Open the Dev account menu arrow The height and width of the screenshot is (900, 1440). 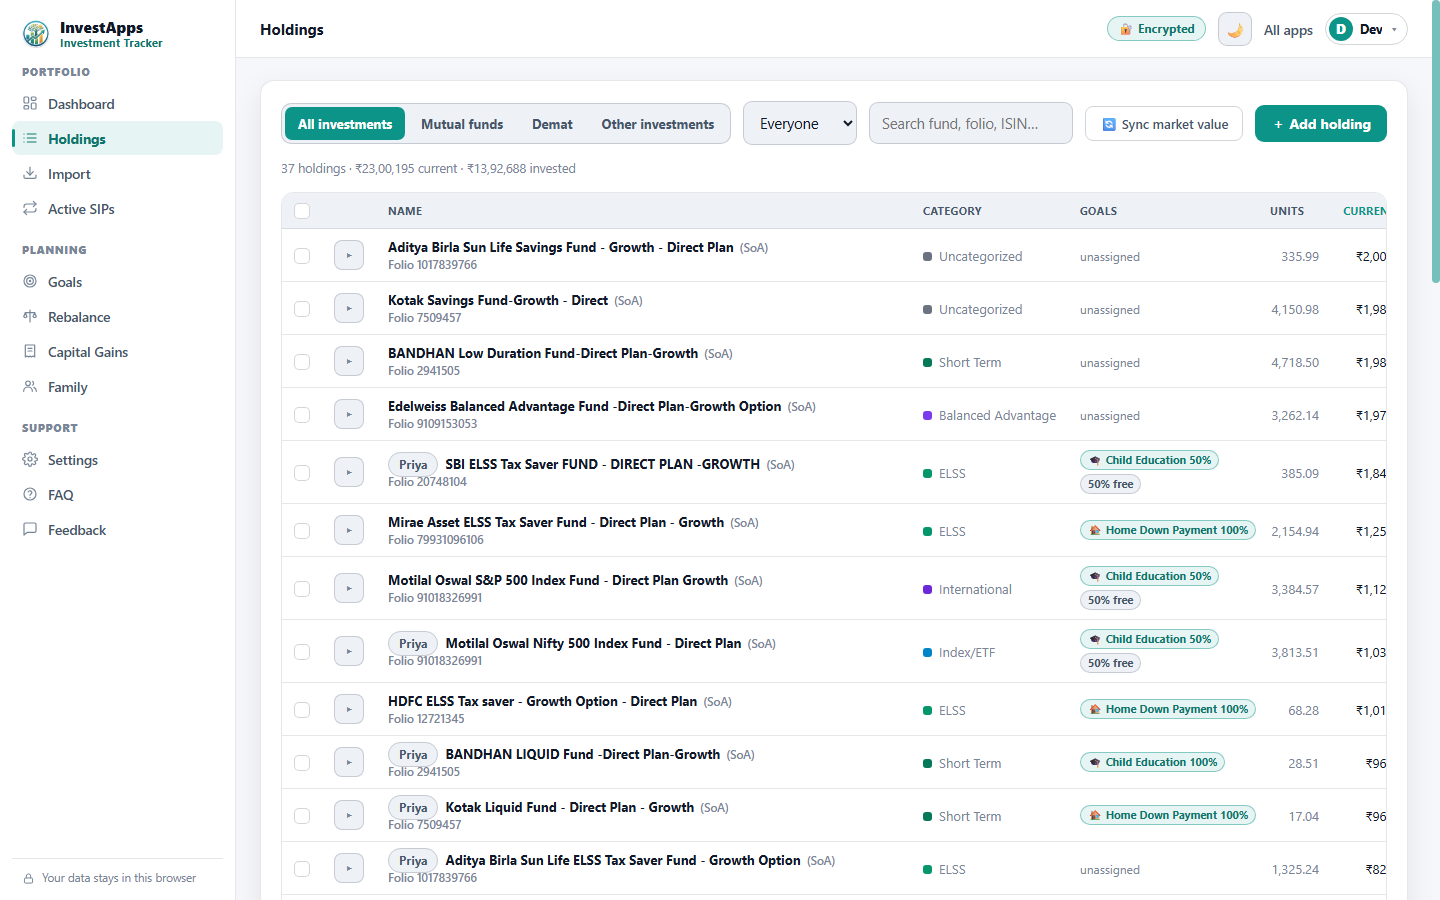click(x=1394, y=30)
